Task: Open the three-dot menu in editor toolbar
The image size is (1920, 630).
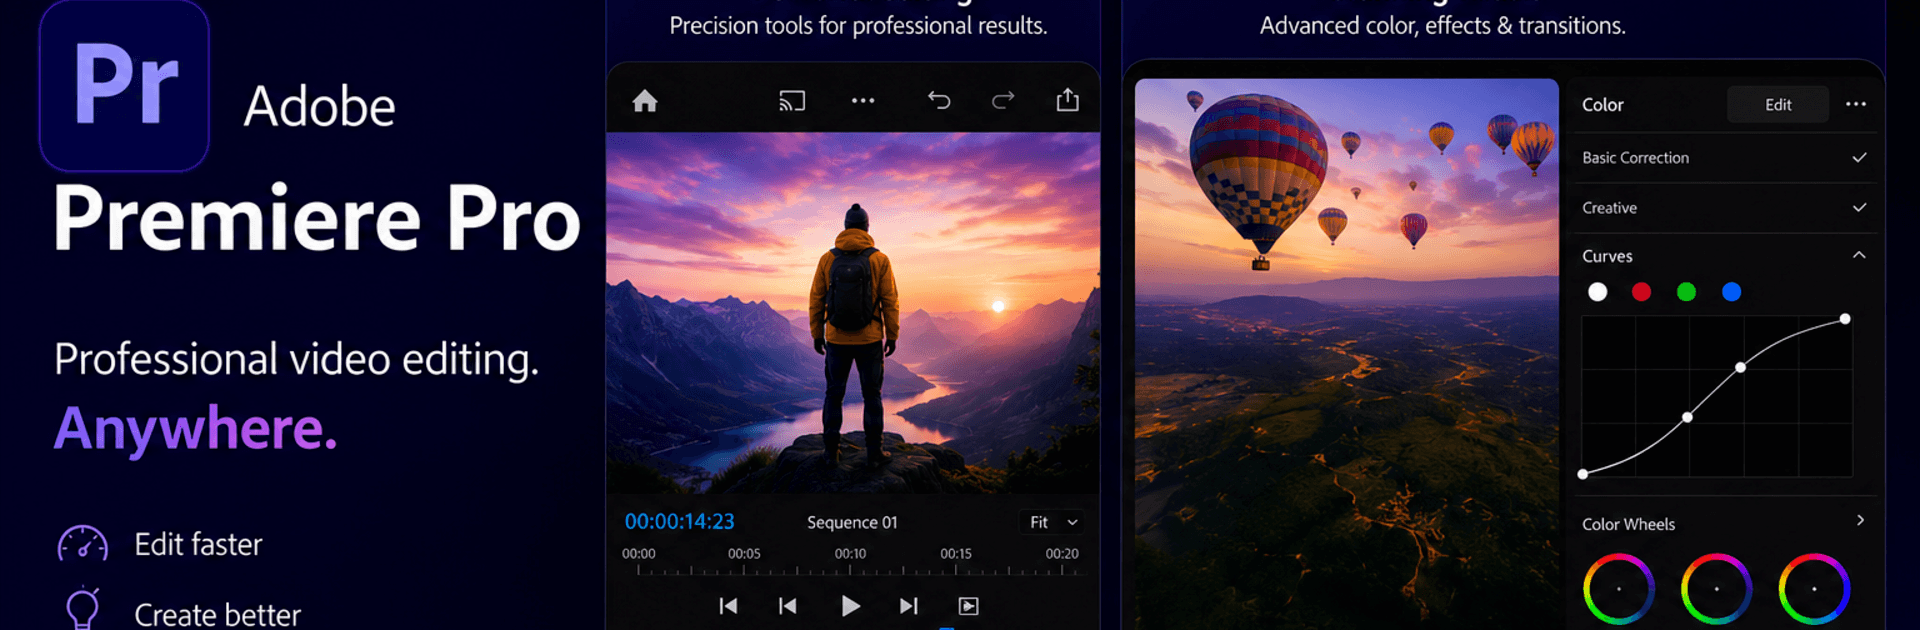Action: coord(863,101)
